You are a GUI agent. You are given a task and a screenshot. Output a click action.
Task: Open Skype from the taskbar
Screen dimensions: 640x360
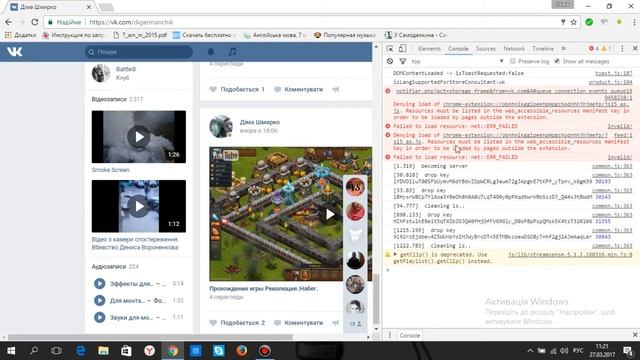pos(219,351)
